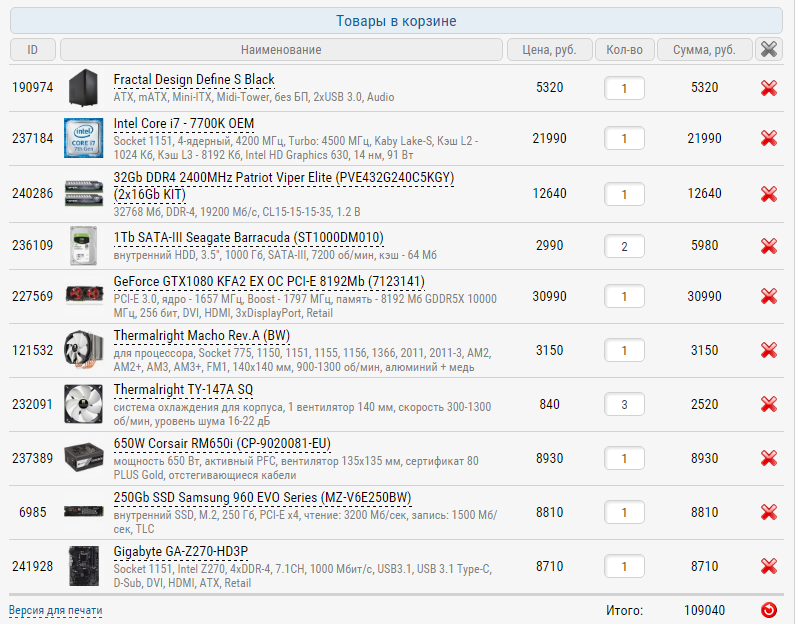Select product ID 237184
Image resolution: width=796 pixels, height=624 pixels.
point(32,138)
